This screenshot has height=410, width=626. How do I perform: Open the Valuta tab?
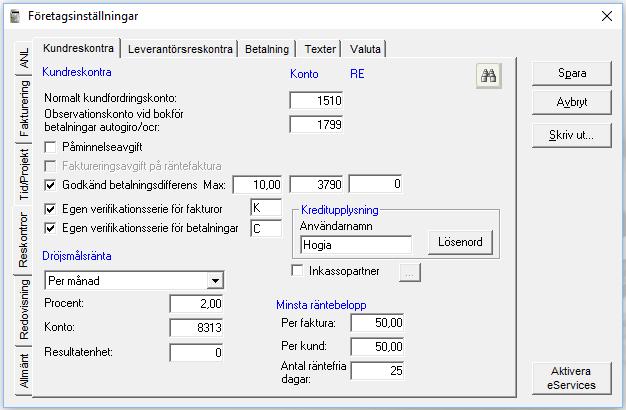[365, 49]
